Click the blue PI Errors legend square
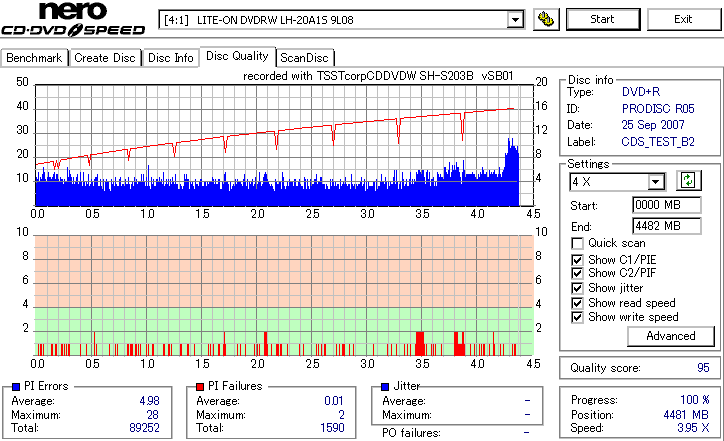This screenshot has height=441, width=724. (x=16, y=387)
